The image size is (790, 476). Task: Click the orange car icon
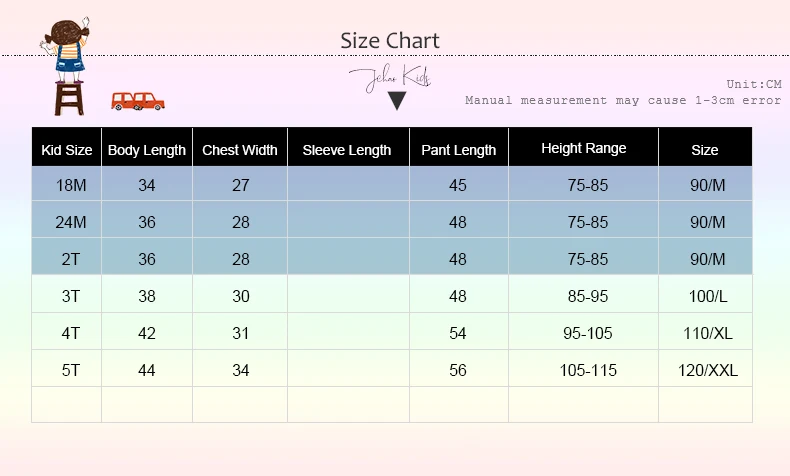pyautogui.click(x=138, y=100)
